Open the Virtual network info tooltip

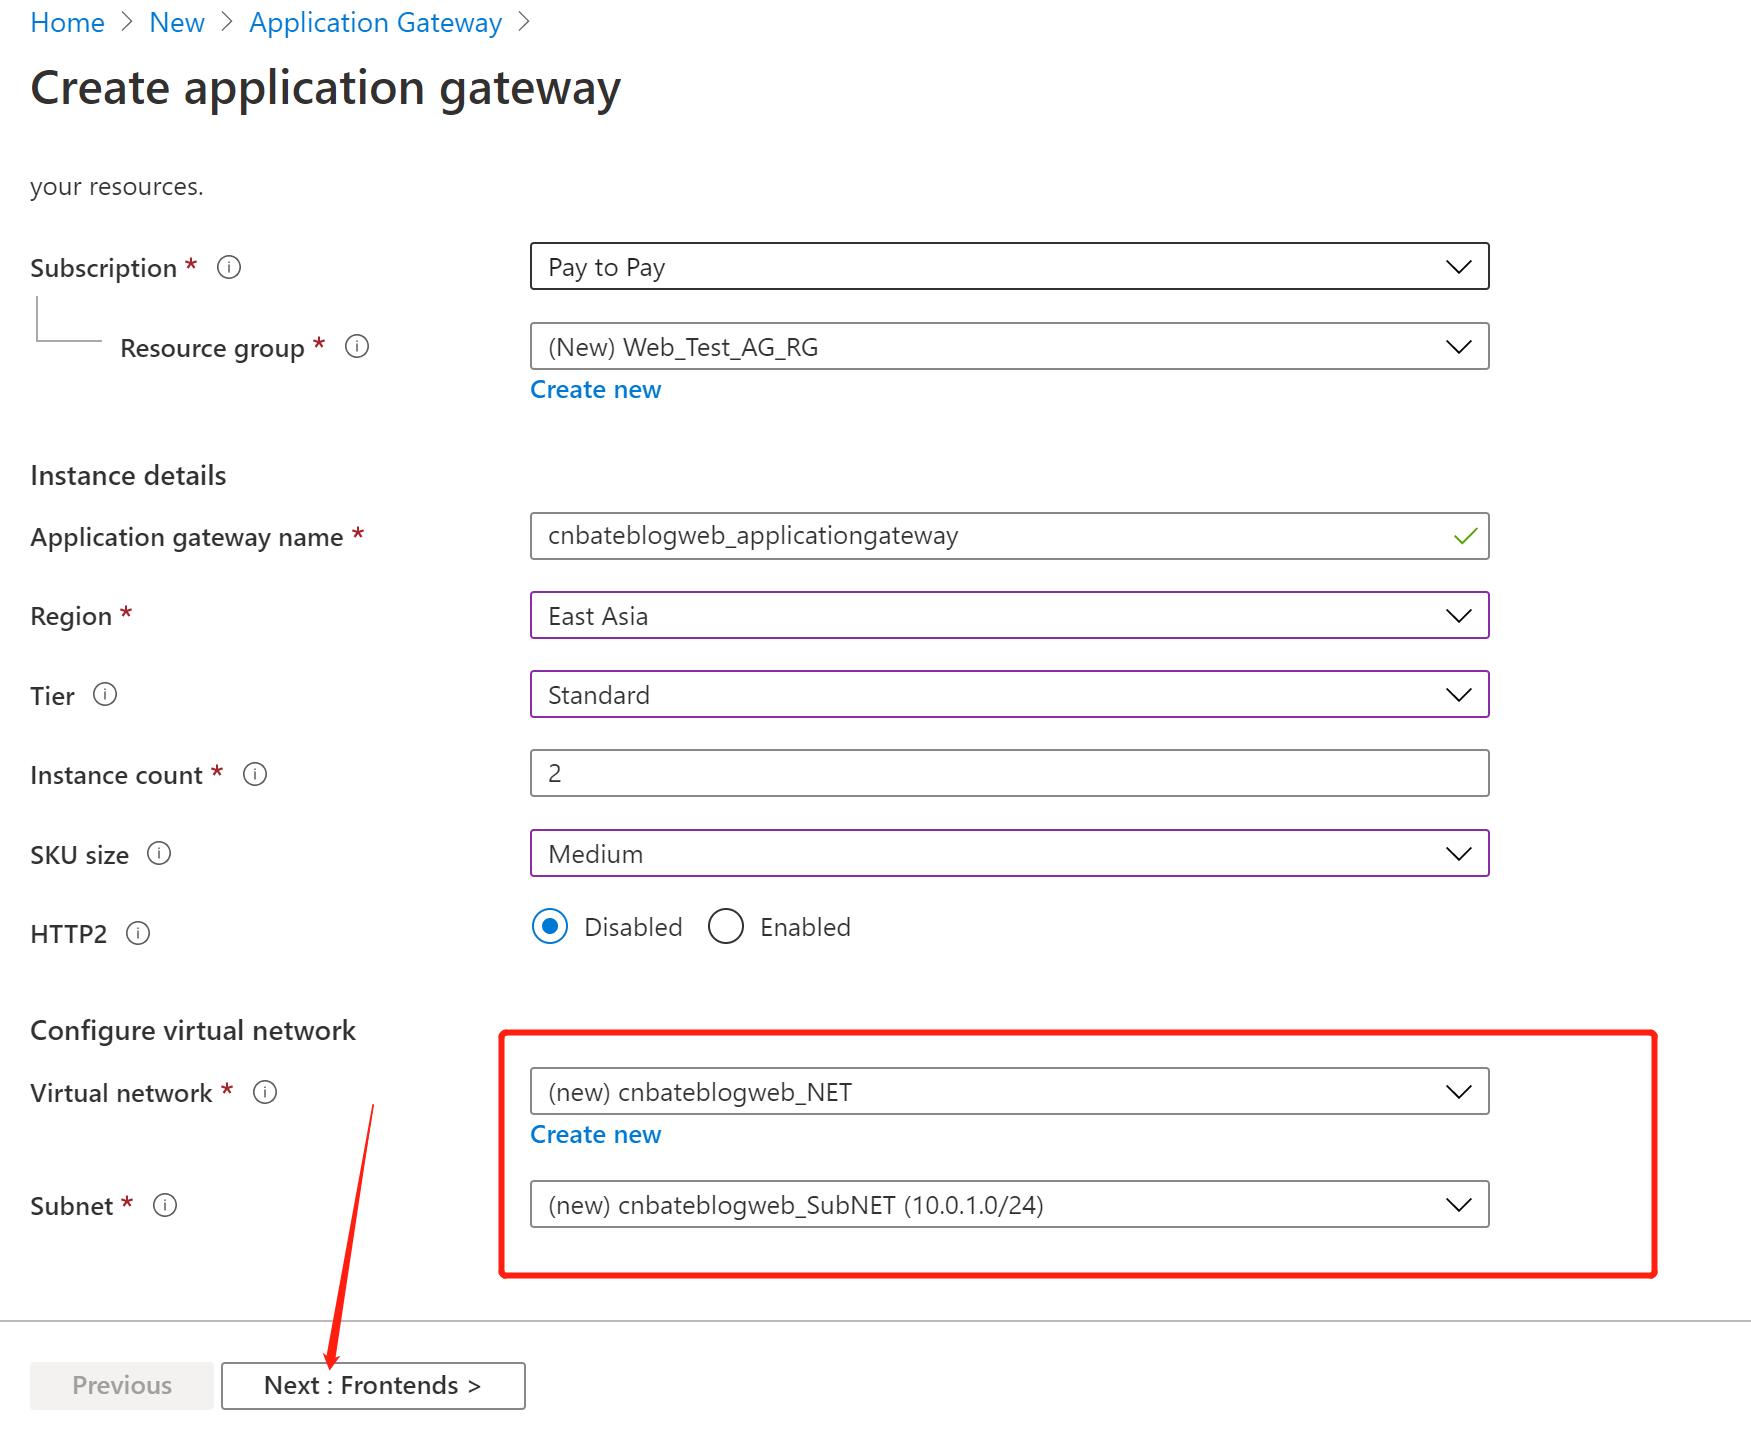click(x=265, y=1093)
